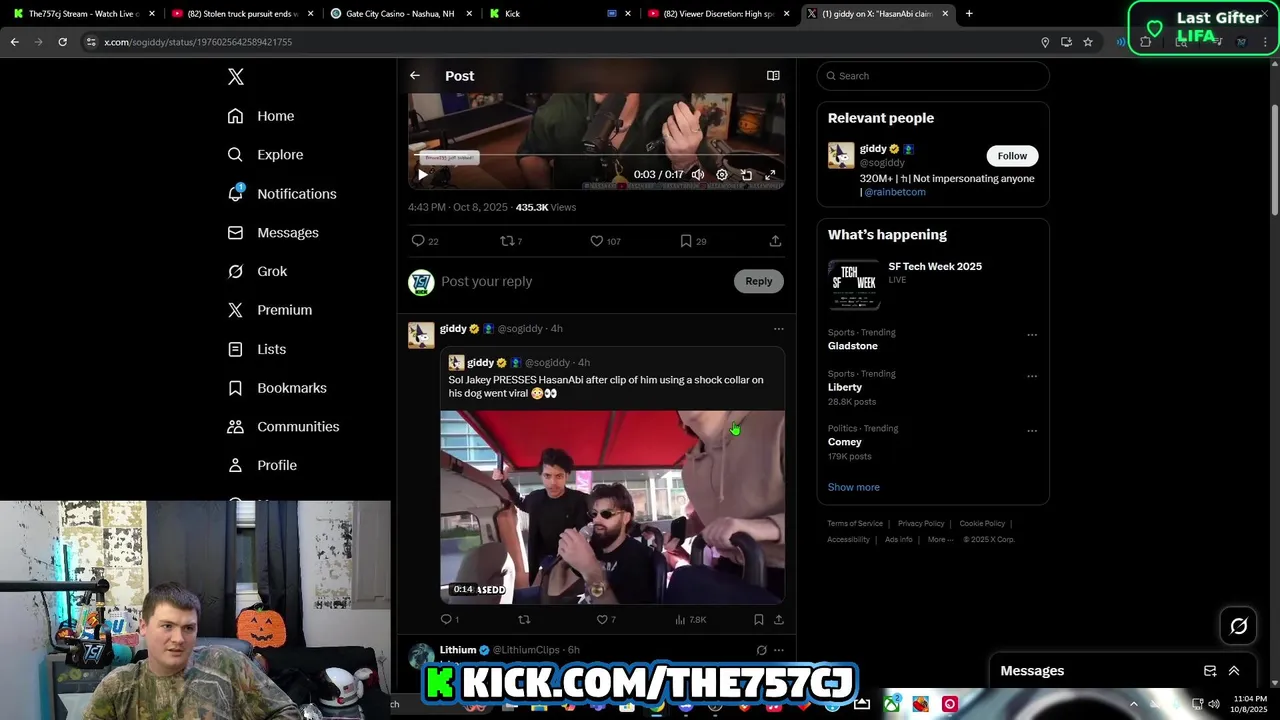Go back using Post header arrow
Screen dimensions: 1280x720
tap(415, 76)
